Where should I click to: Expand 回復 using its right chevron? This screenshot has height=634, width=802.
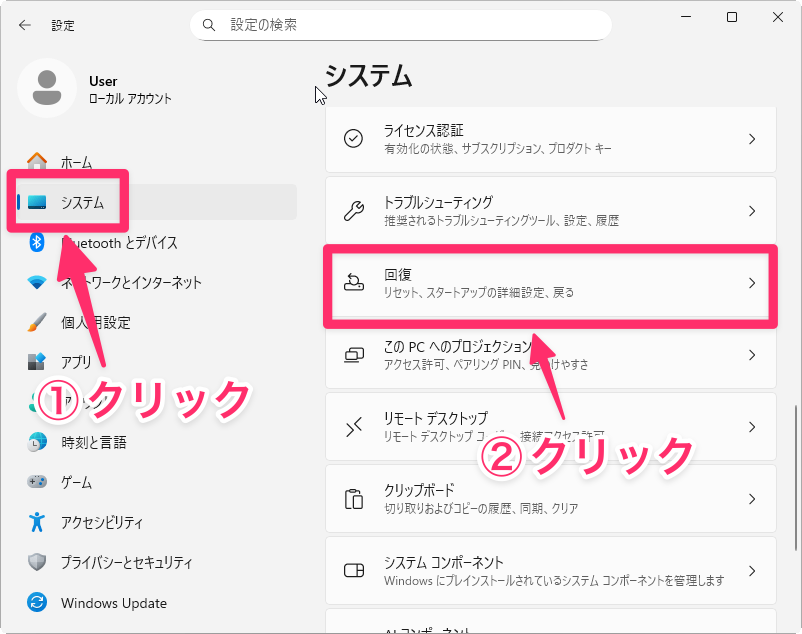click(x=752, y=283)
